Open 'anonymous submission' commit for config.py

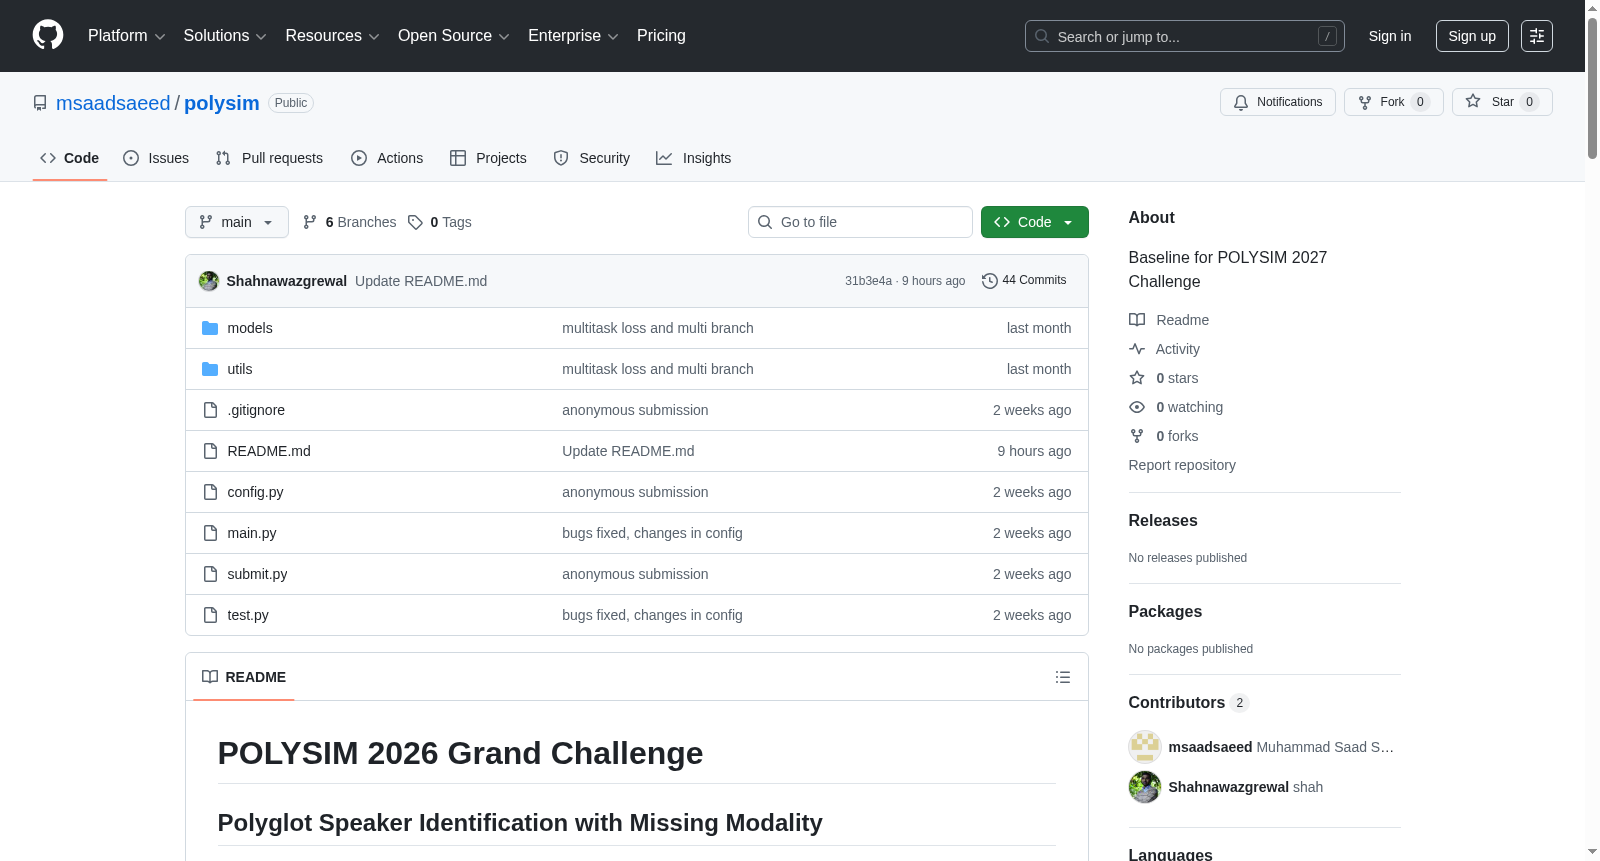[635, 492]
